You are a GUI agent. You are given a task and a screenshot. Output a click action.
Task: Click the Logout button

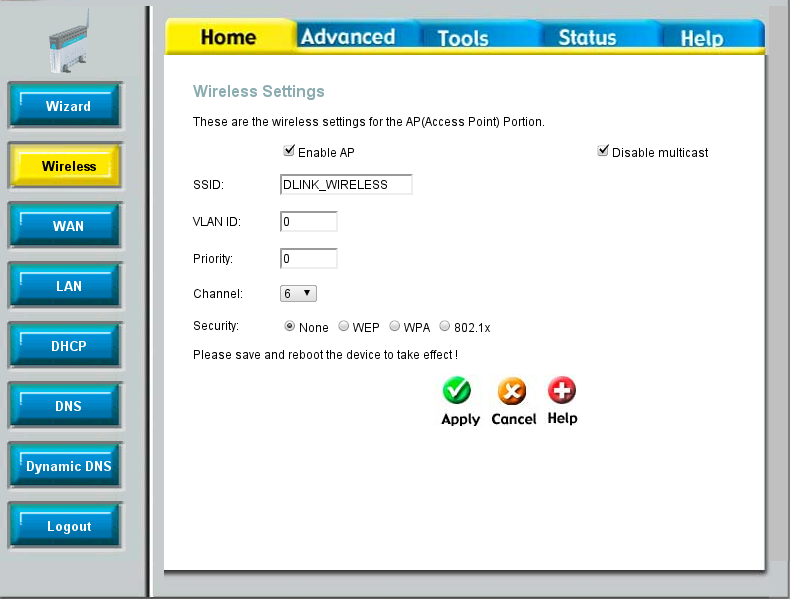tap(65, 525)
